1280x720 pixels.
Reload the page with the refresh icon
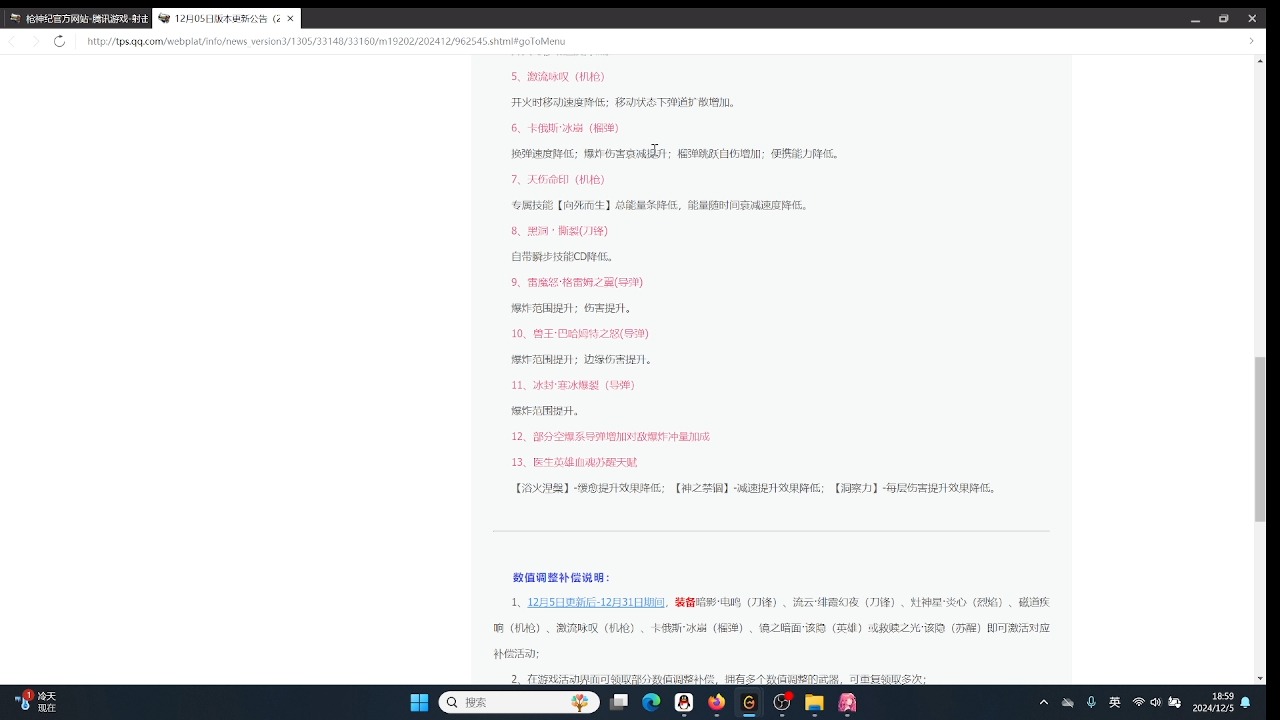point(59,41)
